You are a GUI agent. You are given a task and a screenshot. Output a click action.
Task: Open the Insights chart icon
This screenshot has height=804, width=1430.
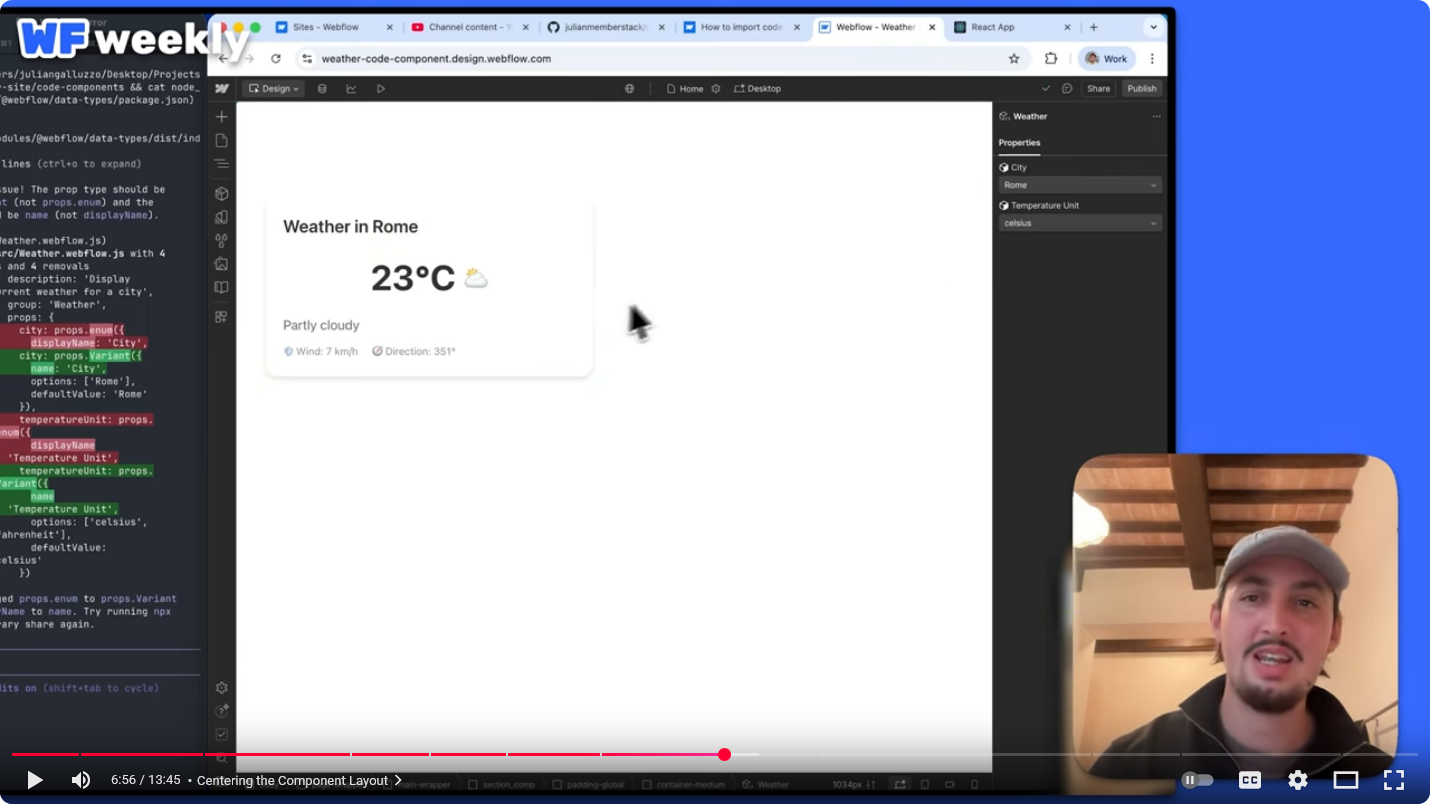(x=351, y=89)
